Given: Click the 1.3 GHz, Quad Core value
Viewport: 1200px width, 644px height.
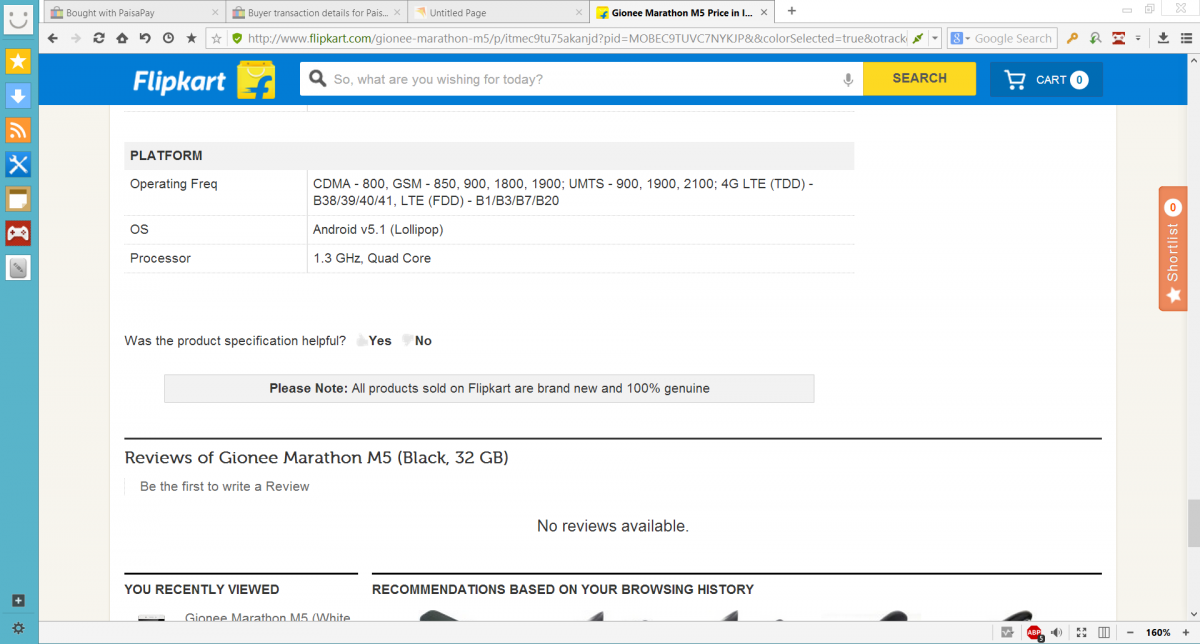Looking at the screenshot, I should coord(372,258).
